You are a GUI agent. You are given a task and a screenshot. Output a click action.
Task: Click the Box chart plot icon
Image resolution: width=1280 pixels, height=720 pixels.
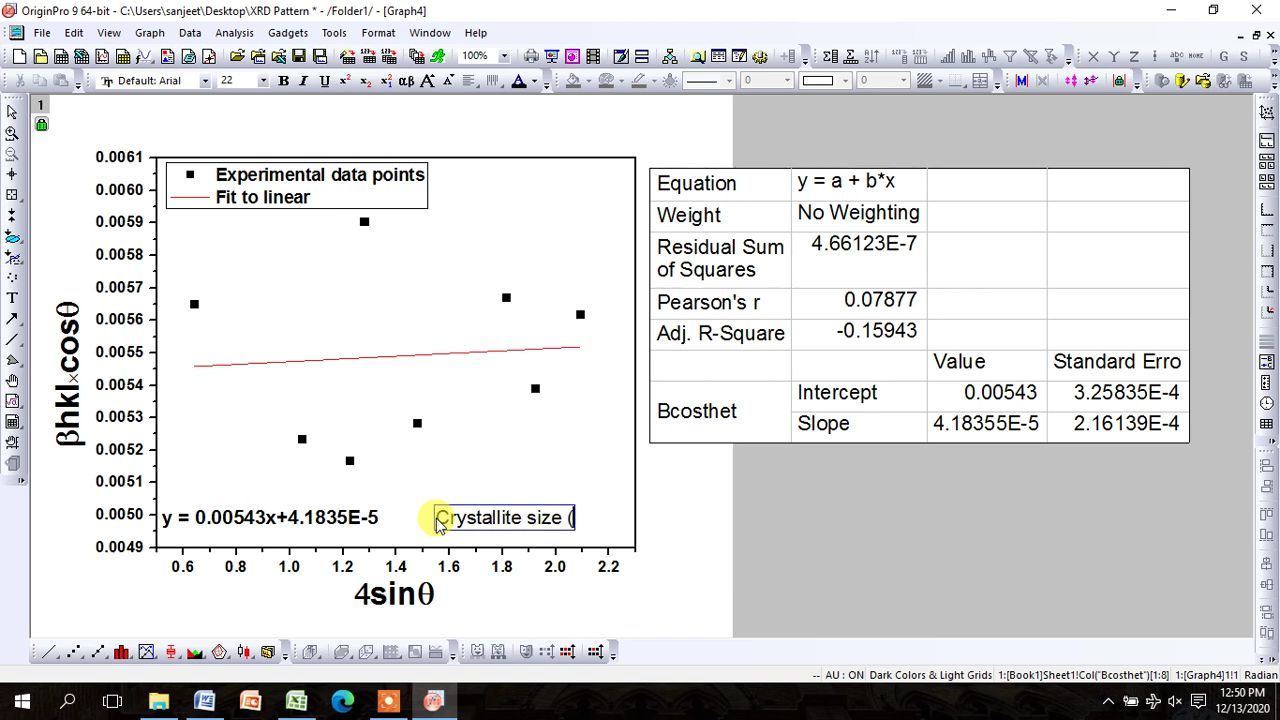coord(171,653)
